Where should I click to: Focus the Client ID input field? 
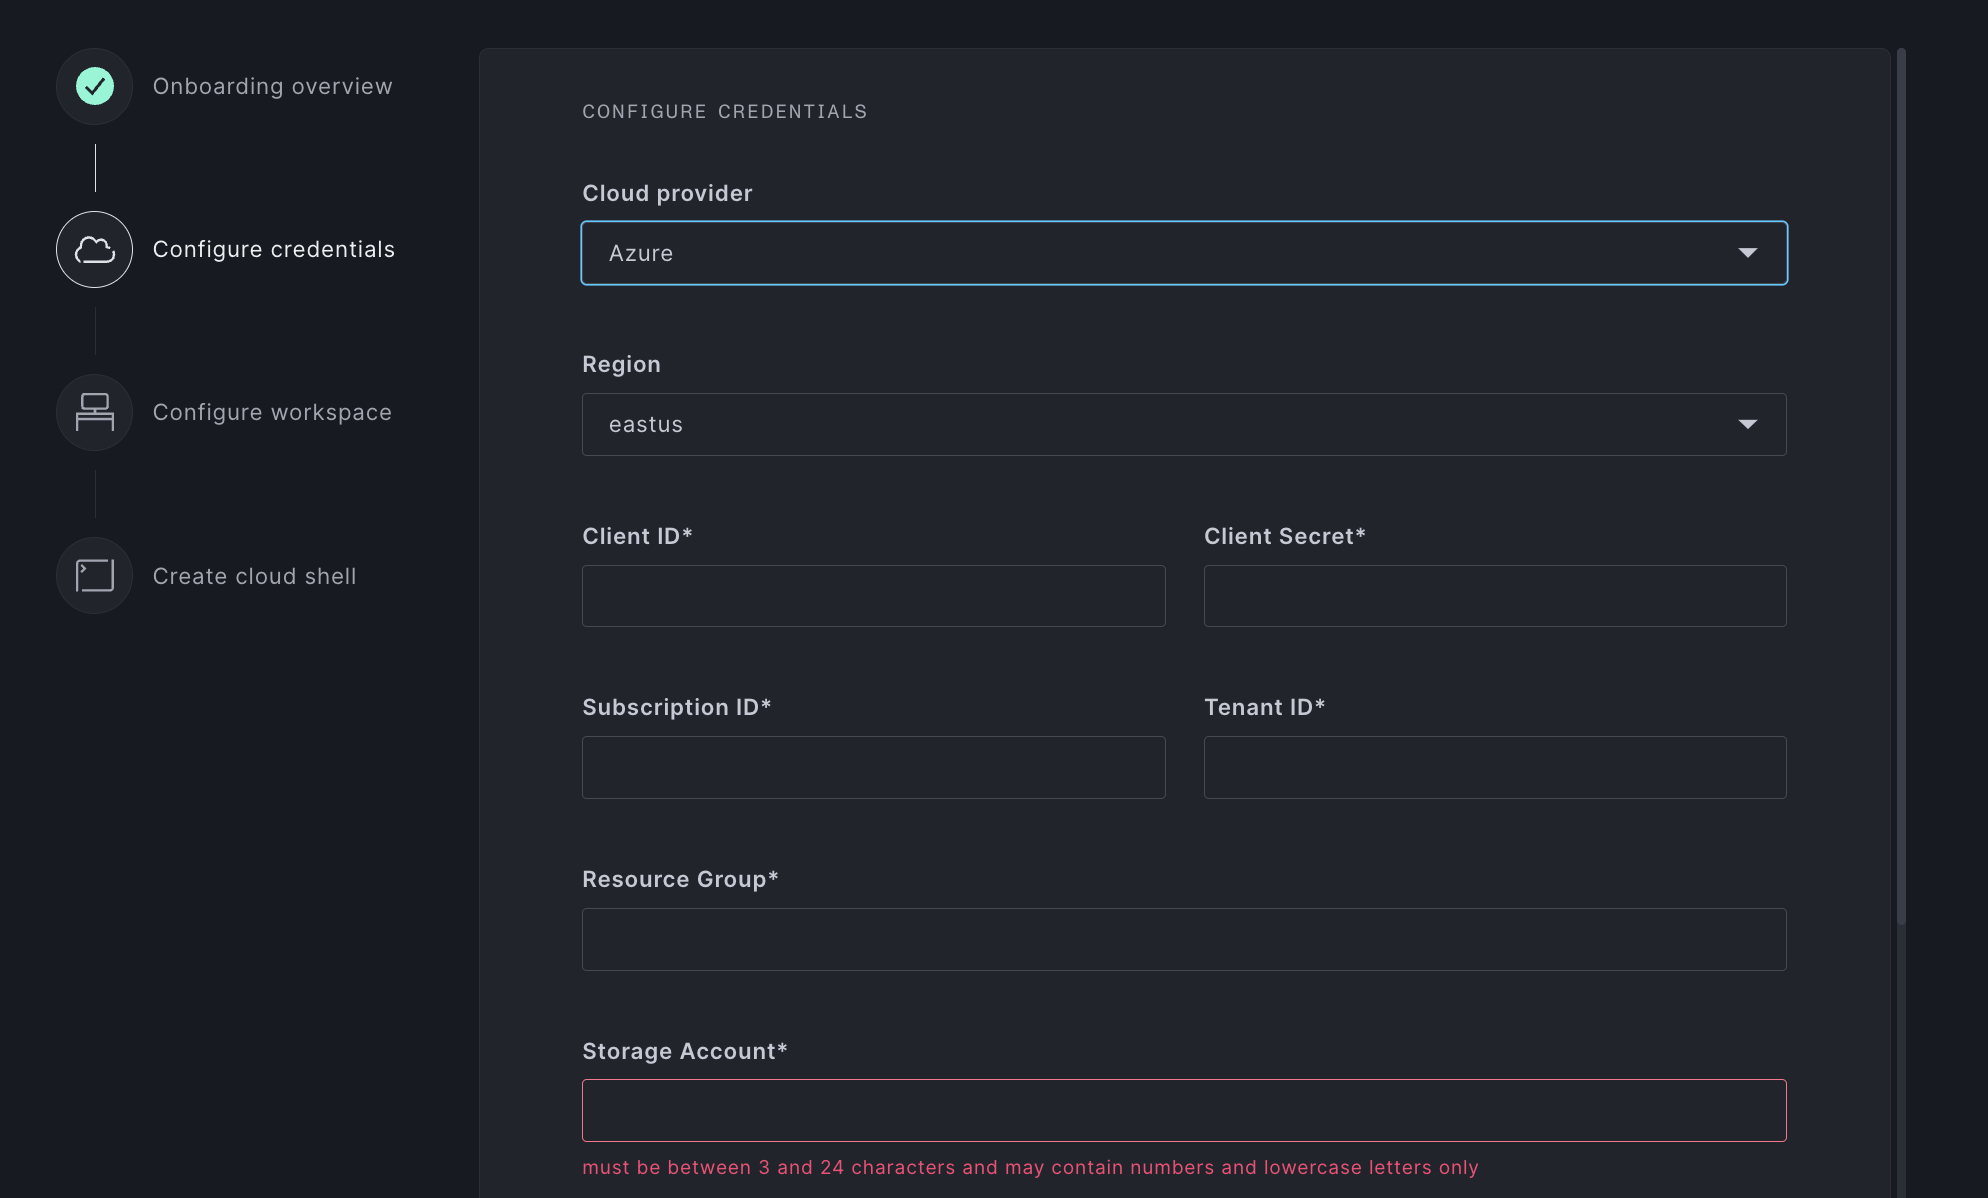[x=873, y=596]
